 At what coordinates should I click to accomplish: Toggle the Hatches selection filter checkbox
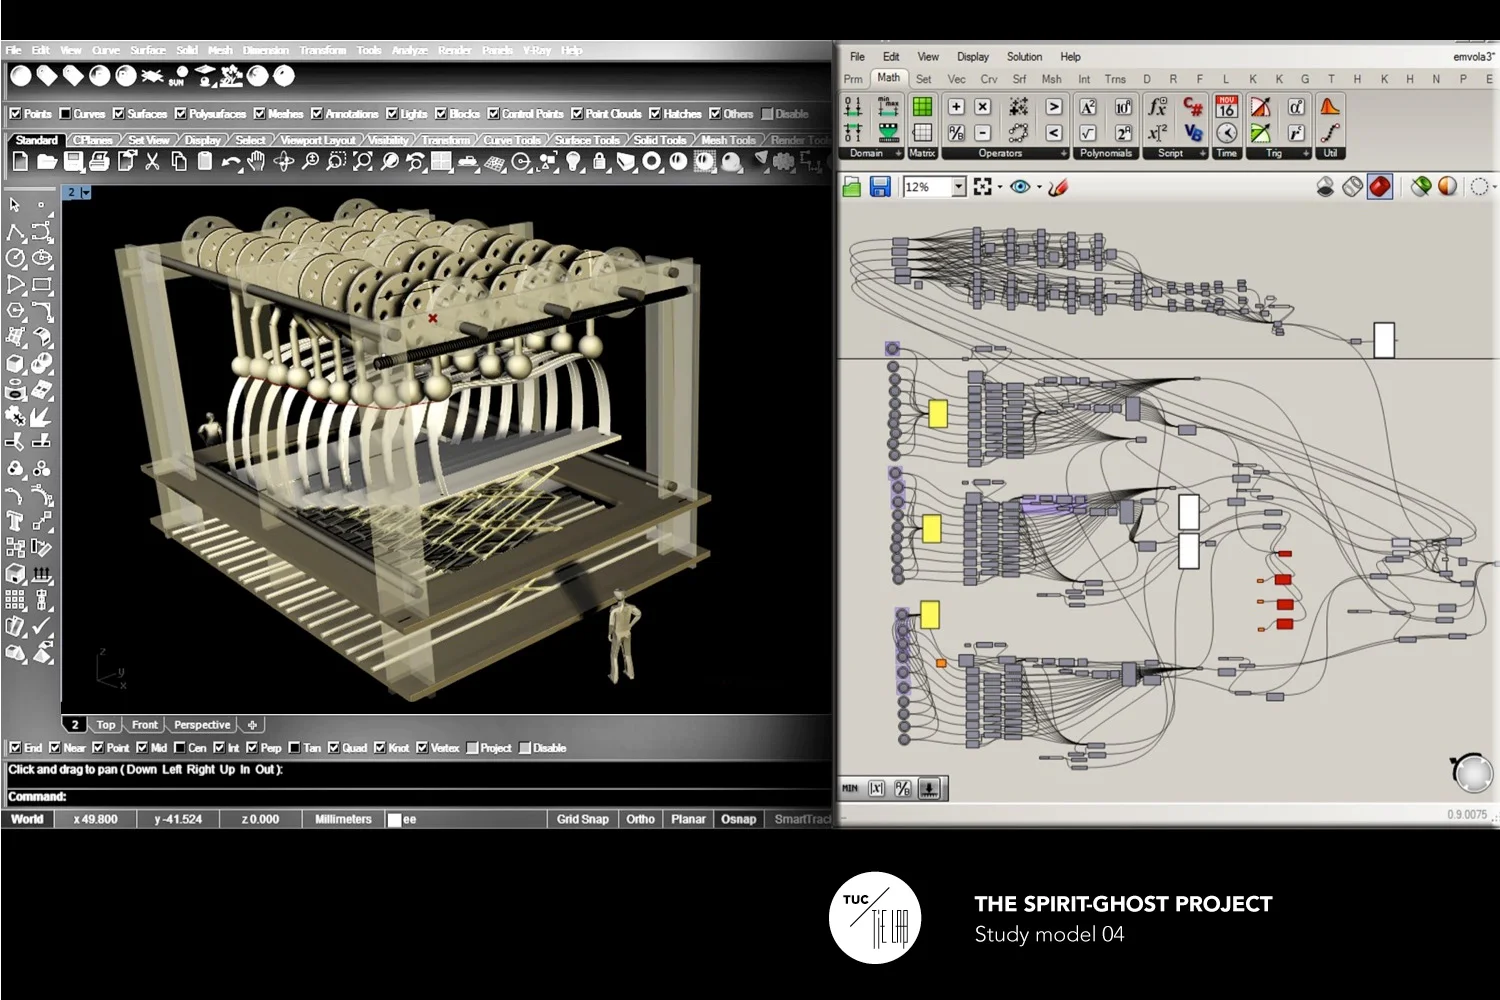point(655,114)
